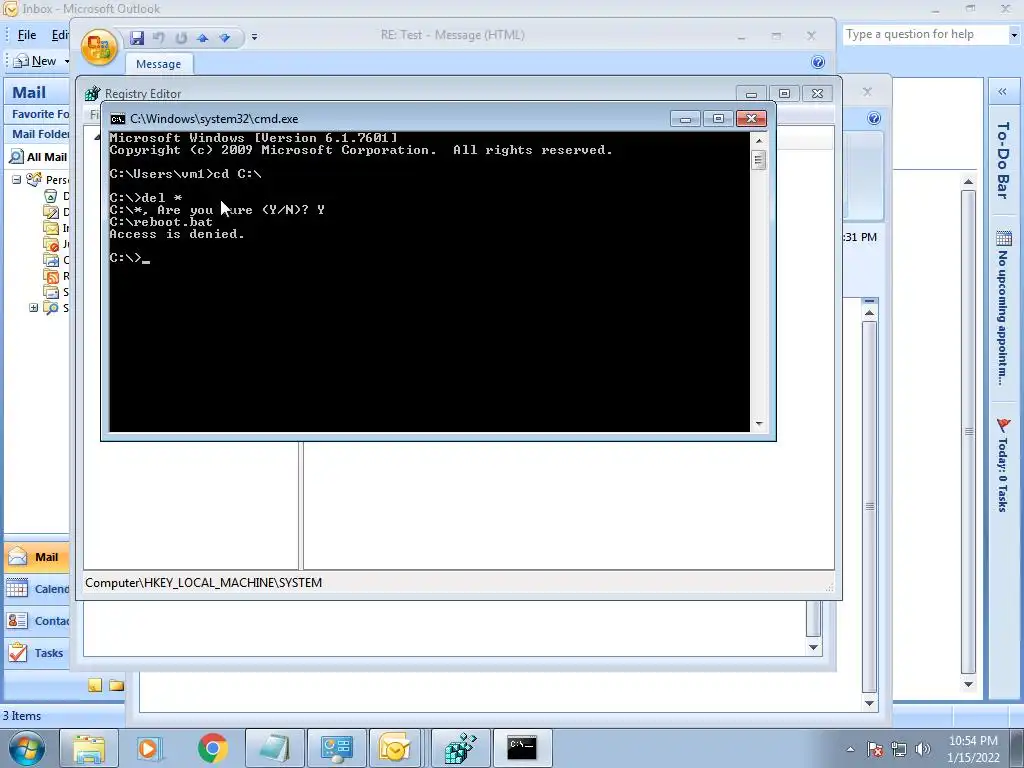Click the Action Center flag tray icon
The image size is (1024, 768).
pyautogui.click(x=874, y=749)
